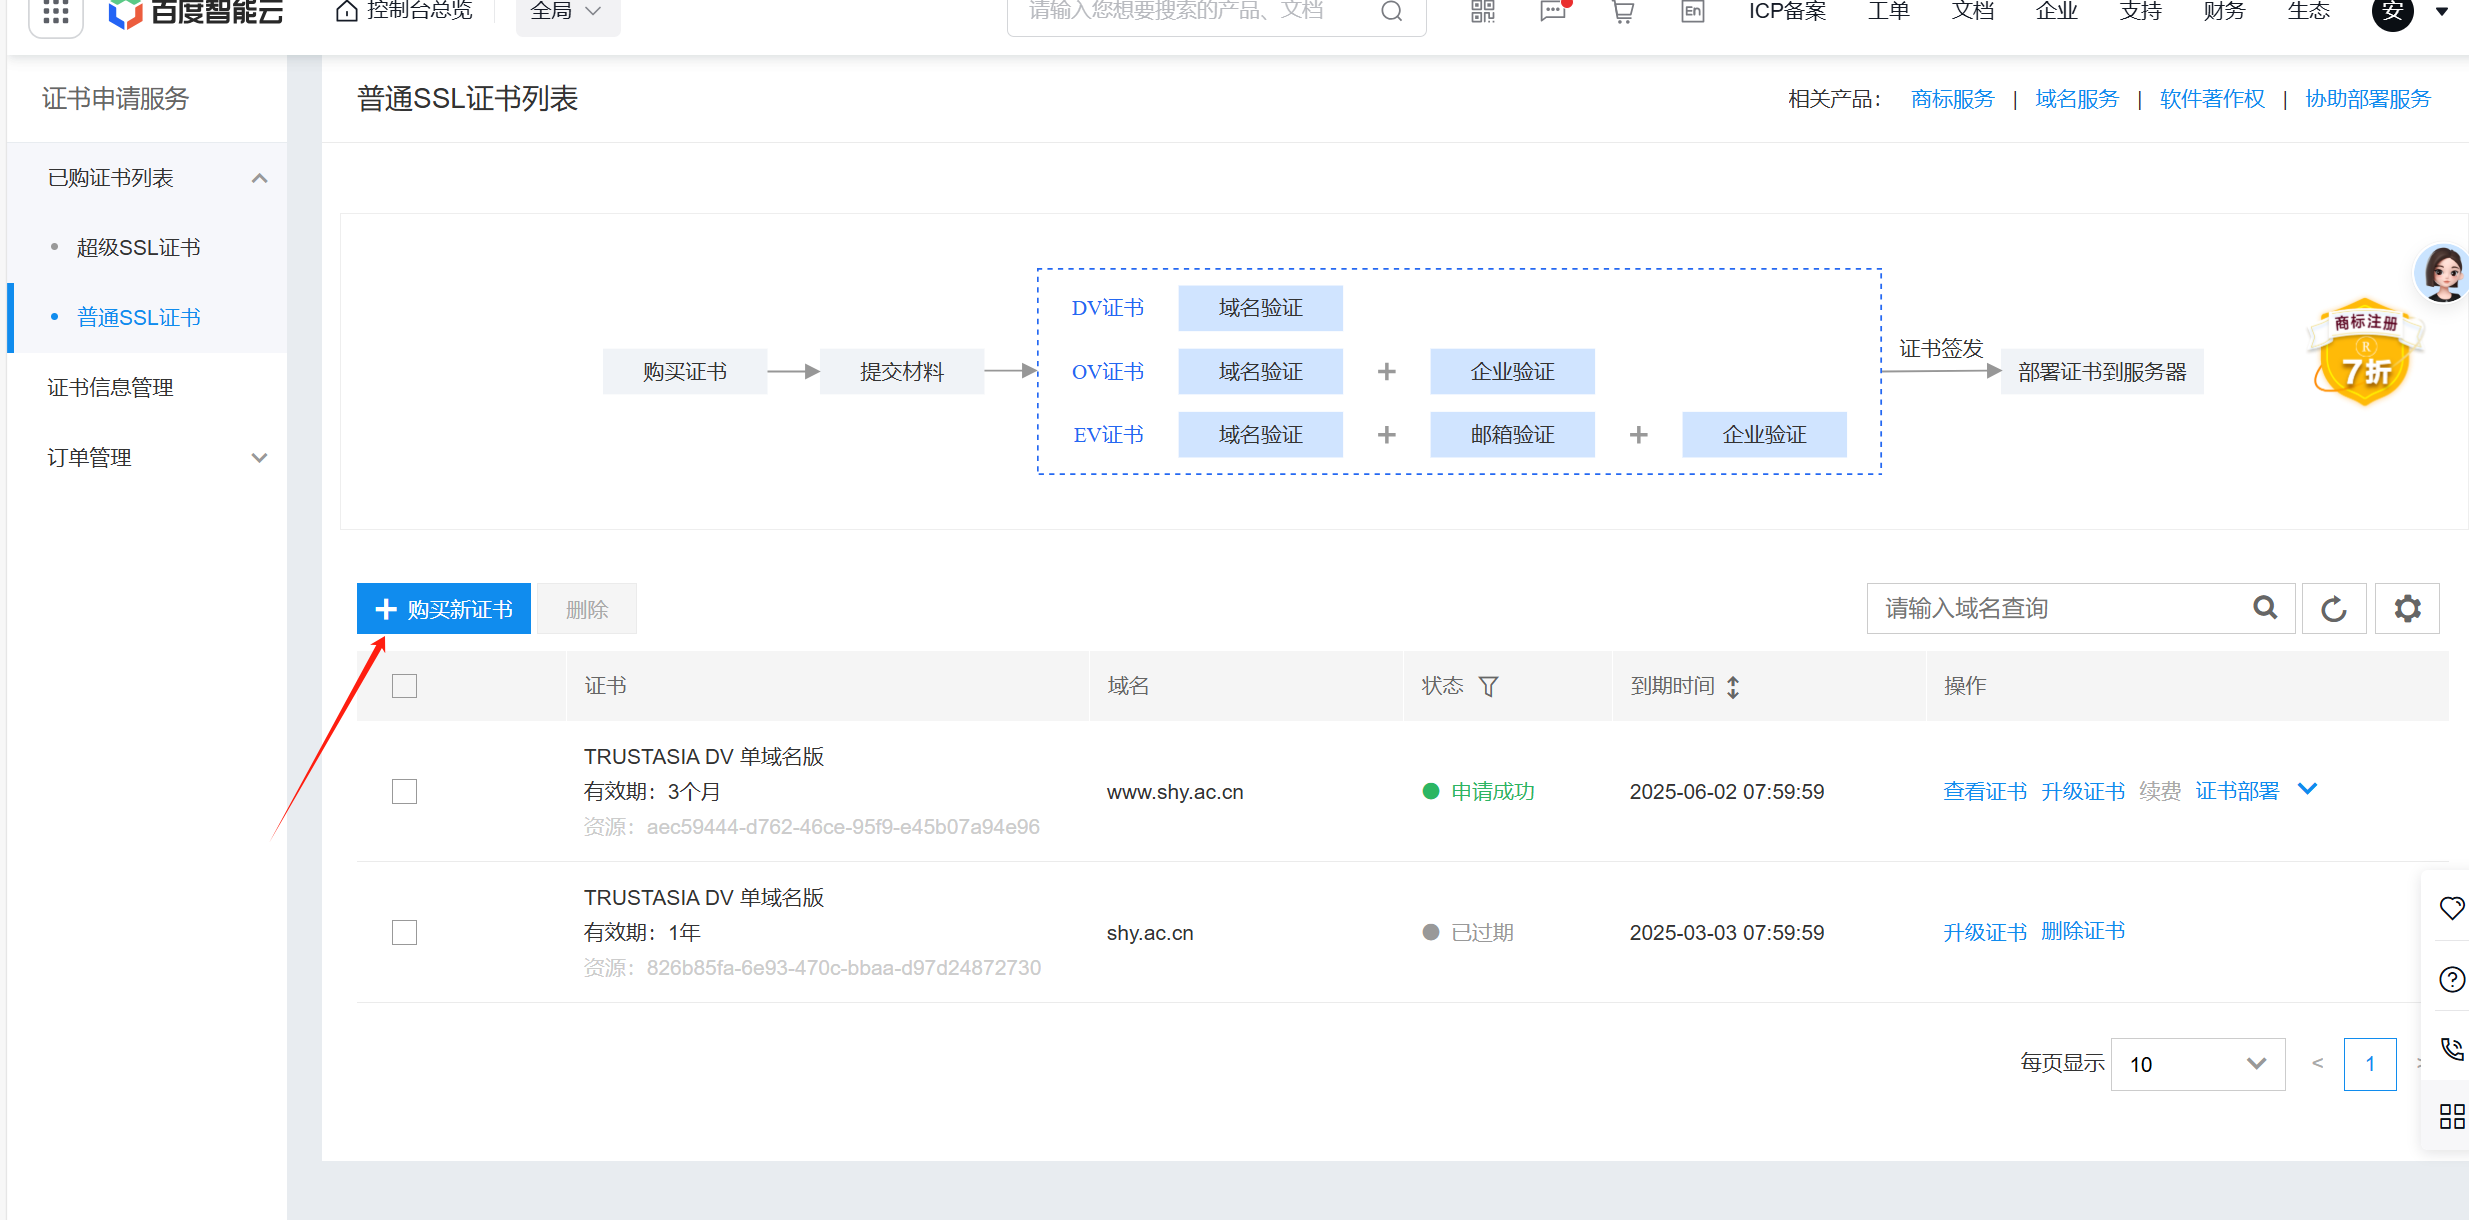This screenshot has width=2469, height=1220.
Task: Click the phone support icon
Action: tap(2451, 1048)
